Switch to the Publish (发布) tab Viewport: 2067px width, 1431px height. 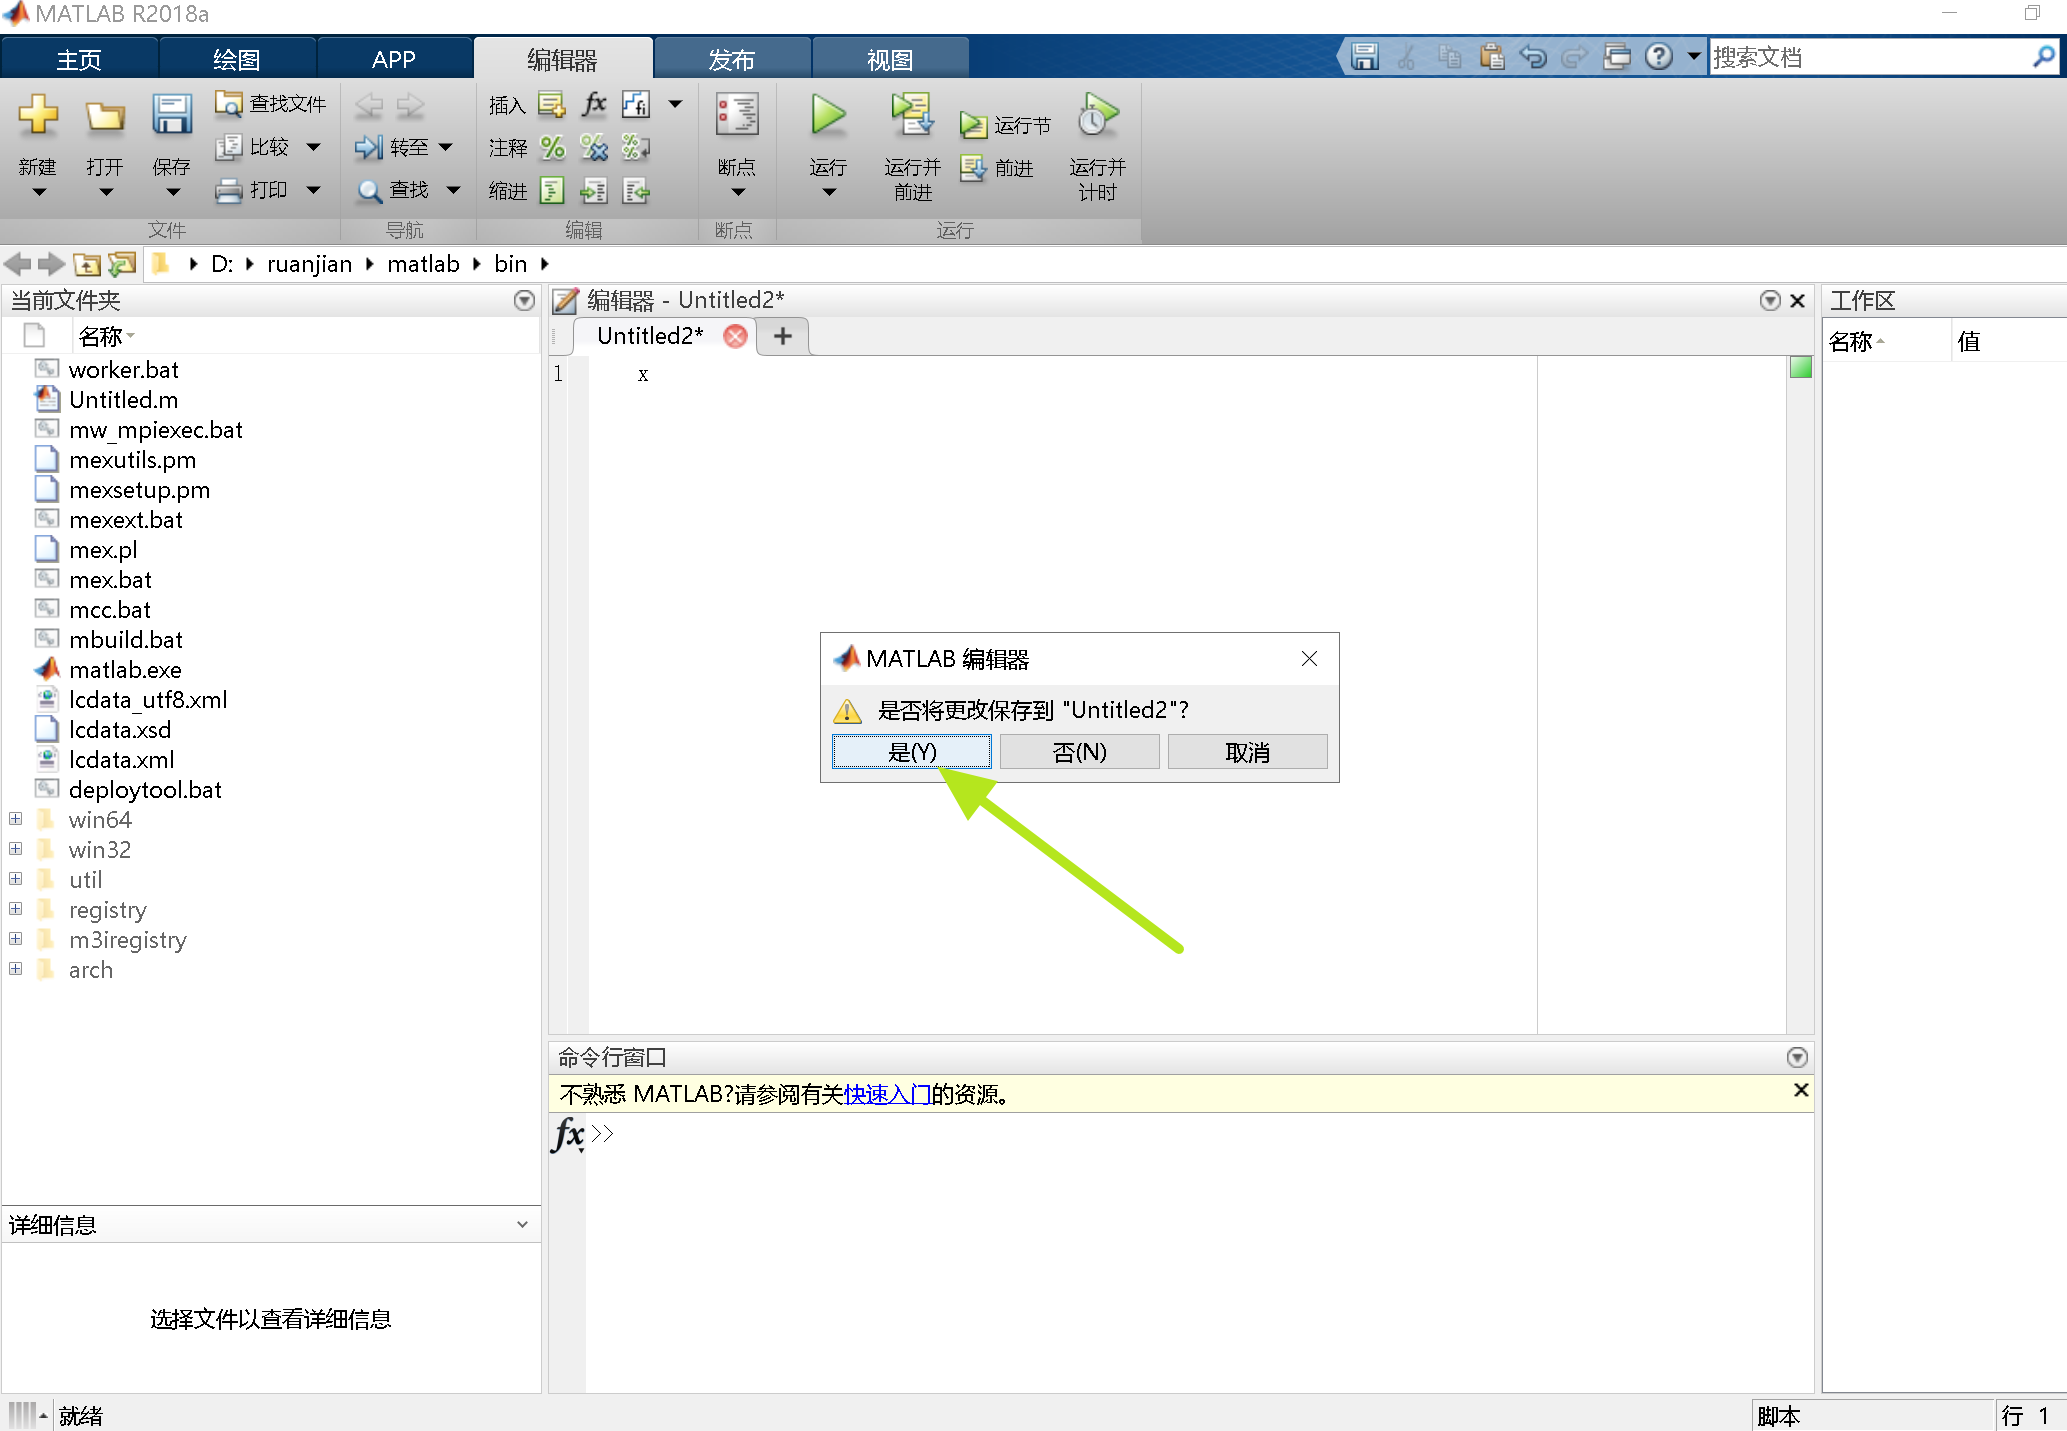tap(731, 59)
